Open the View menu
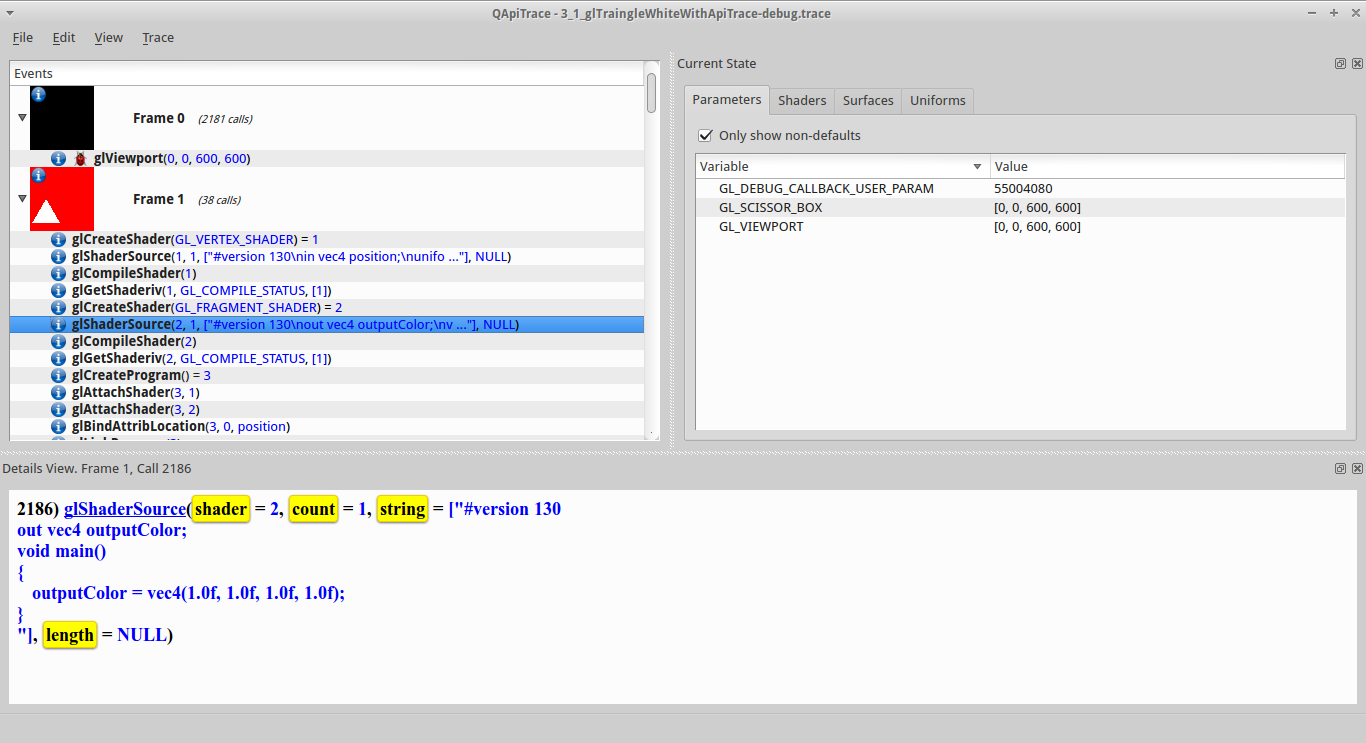The height and width of the screenshot is (743, 1366). (x=108, y=38)
